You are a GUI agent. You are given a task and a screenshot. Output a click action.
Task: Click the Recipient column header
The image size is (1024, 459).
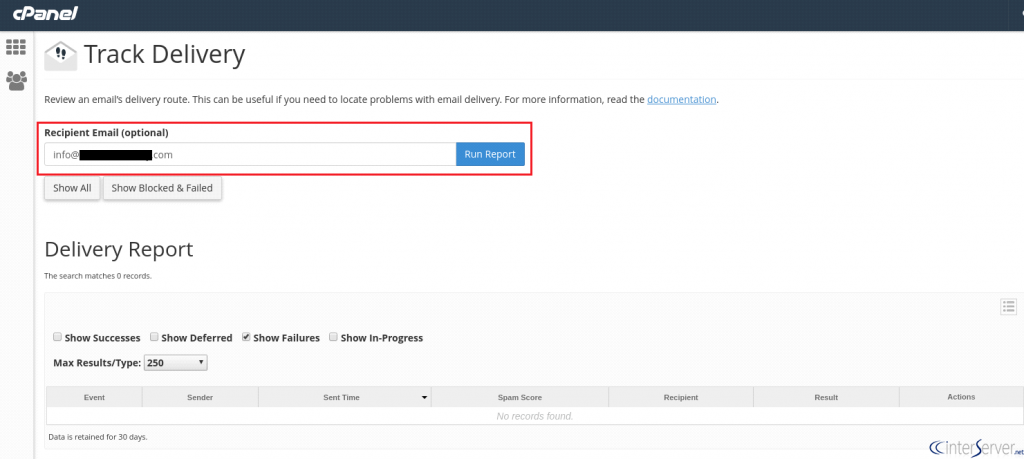tap(680, 397)
